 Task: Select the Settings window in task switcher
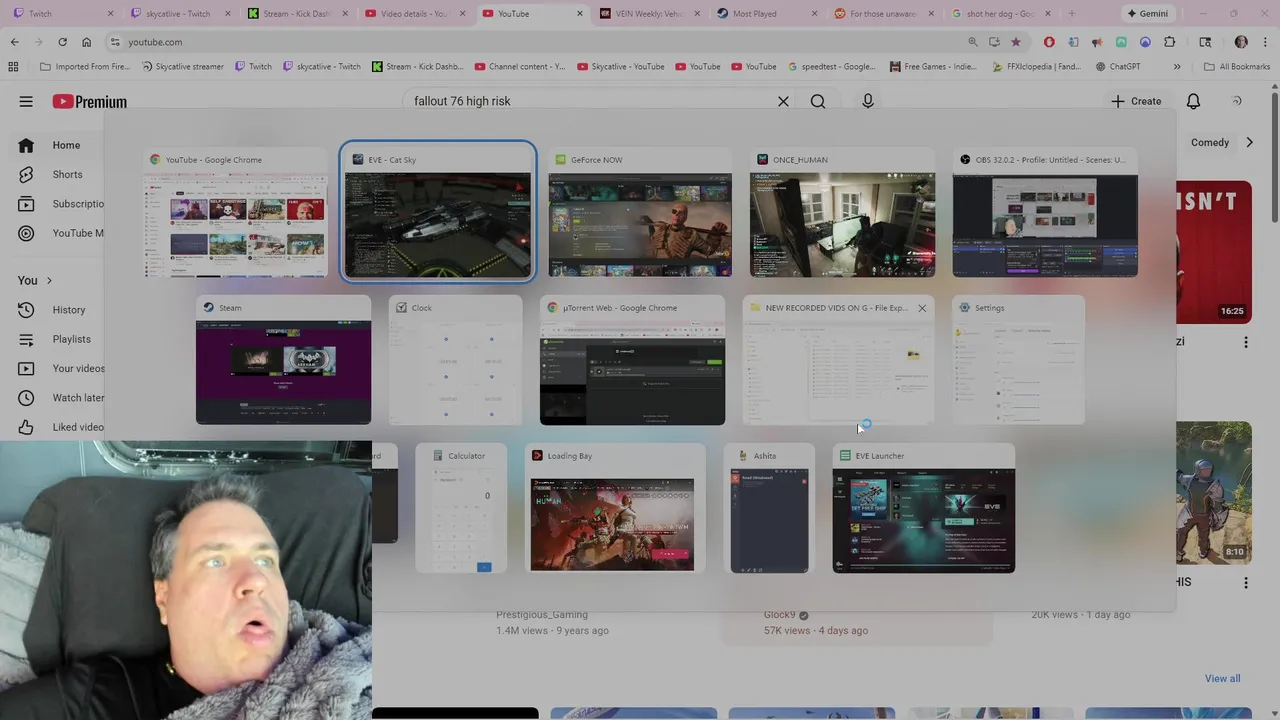(1018, 360)
